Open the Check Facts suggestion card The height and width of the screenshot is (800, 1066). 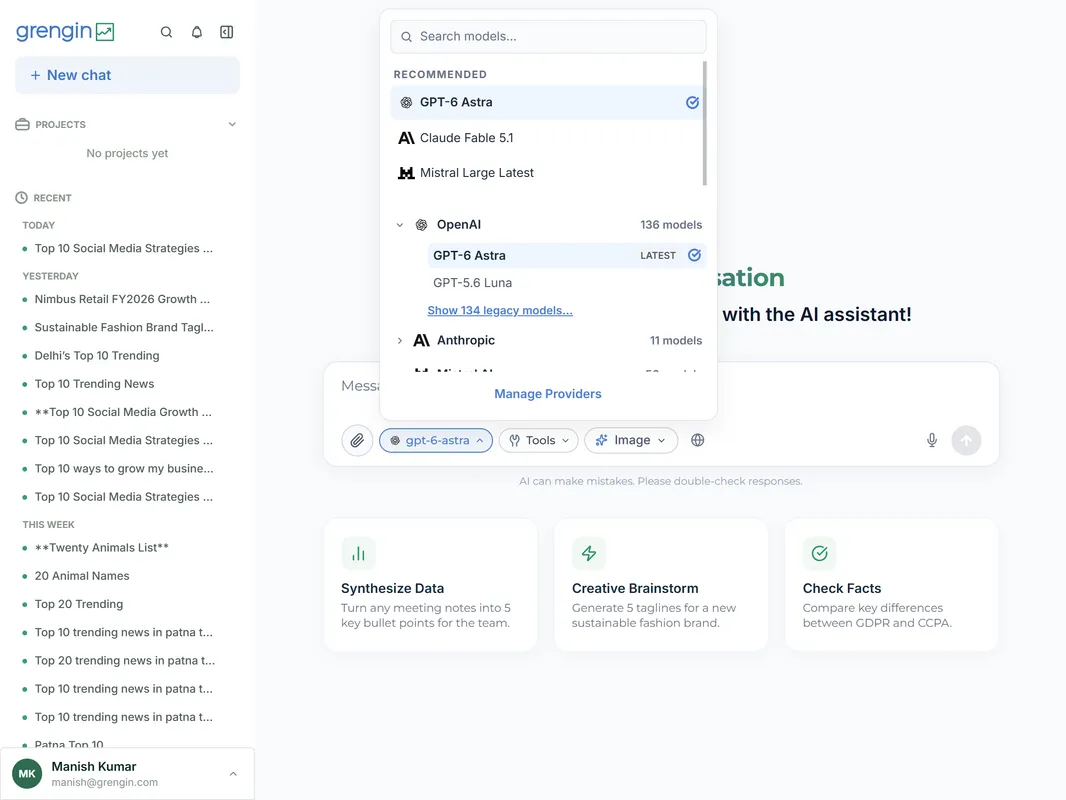(x=891, y=585)
